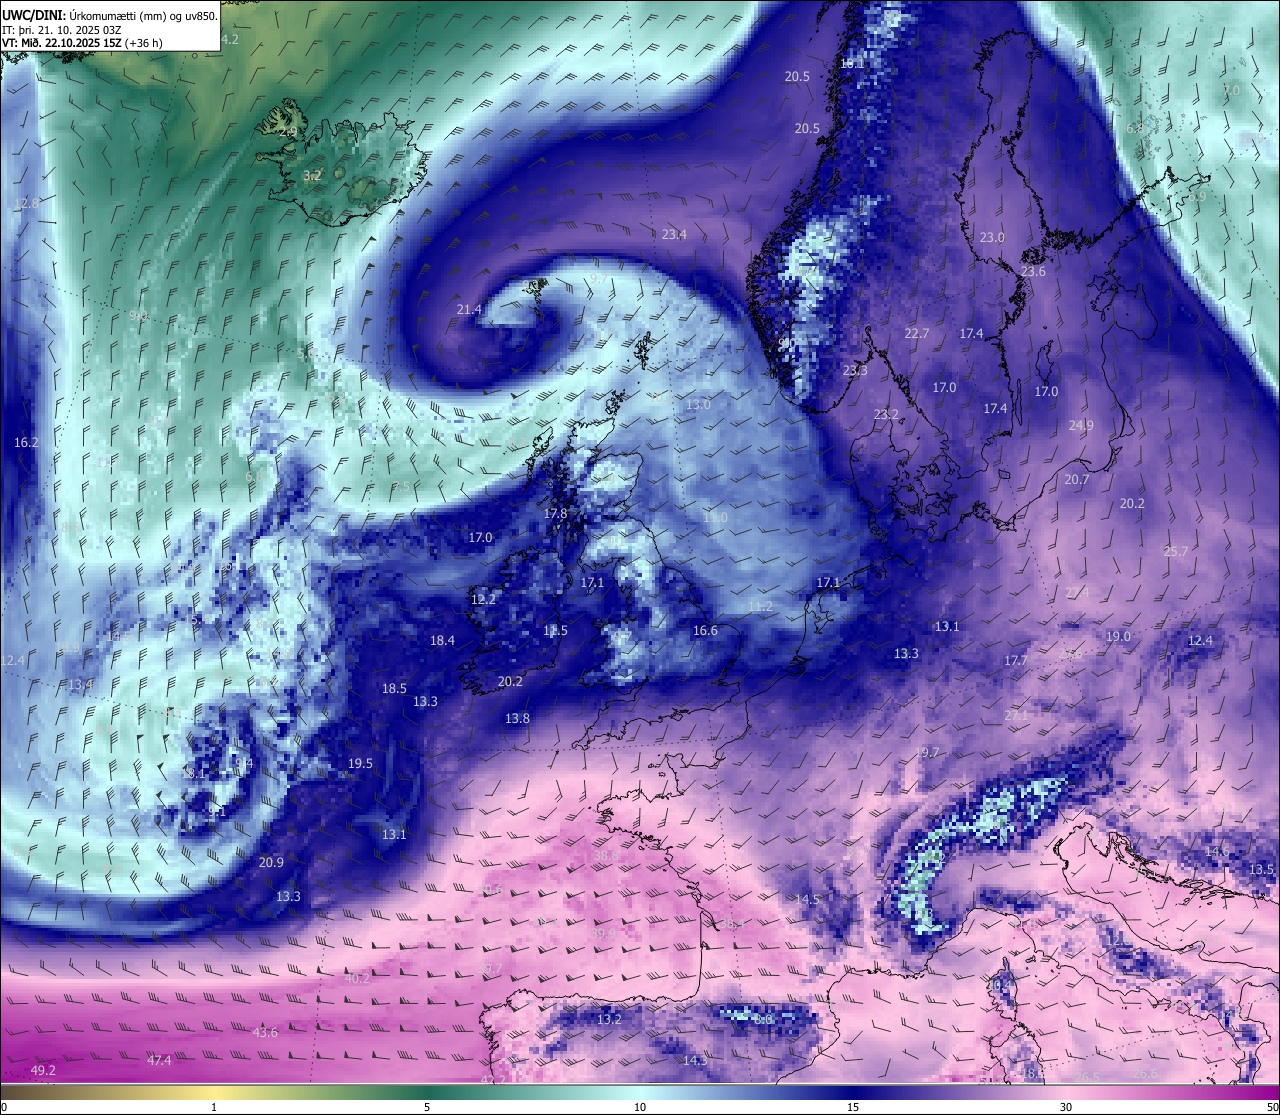The height and width of the screenshot is (1115, 1280).
Task: Click the 20.9 value in the lower-left Atlantic
Action: coord(271,863)
